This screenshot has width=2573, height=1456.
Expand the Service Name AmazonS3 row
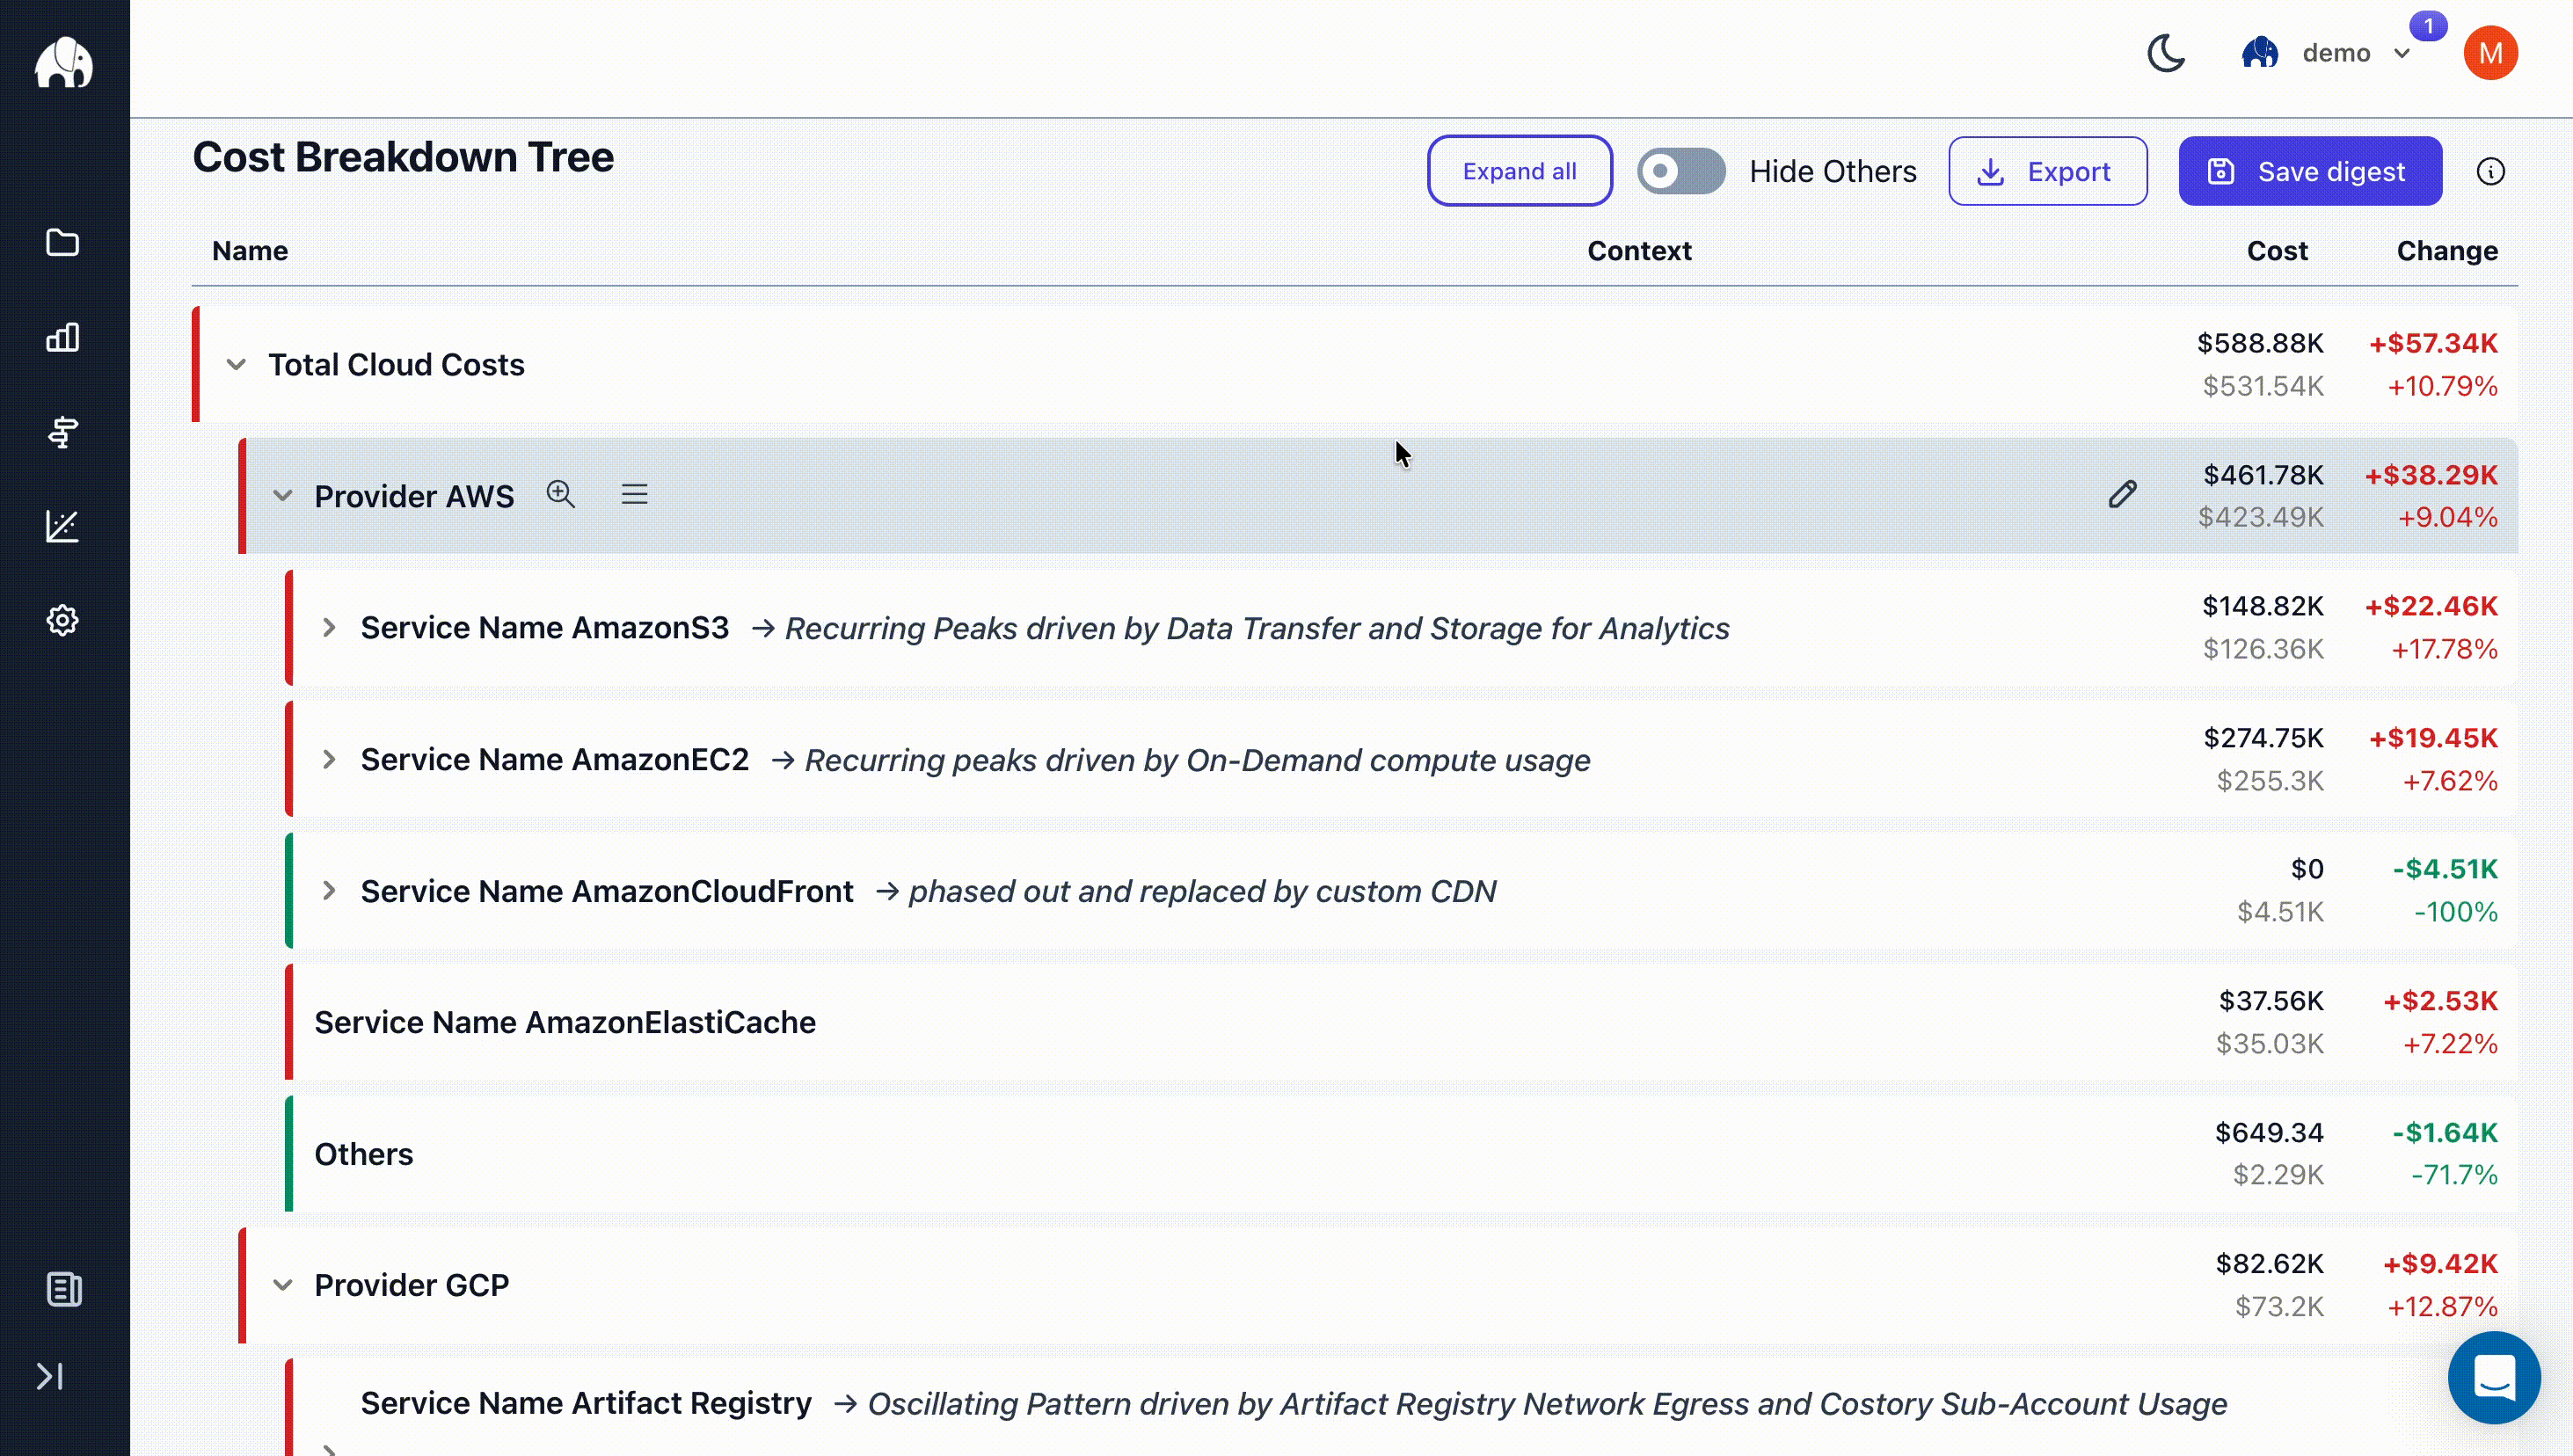click(x=329, y=628)
